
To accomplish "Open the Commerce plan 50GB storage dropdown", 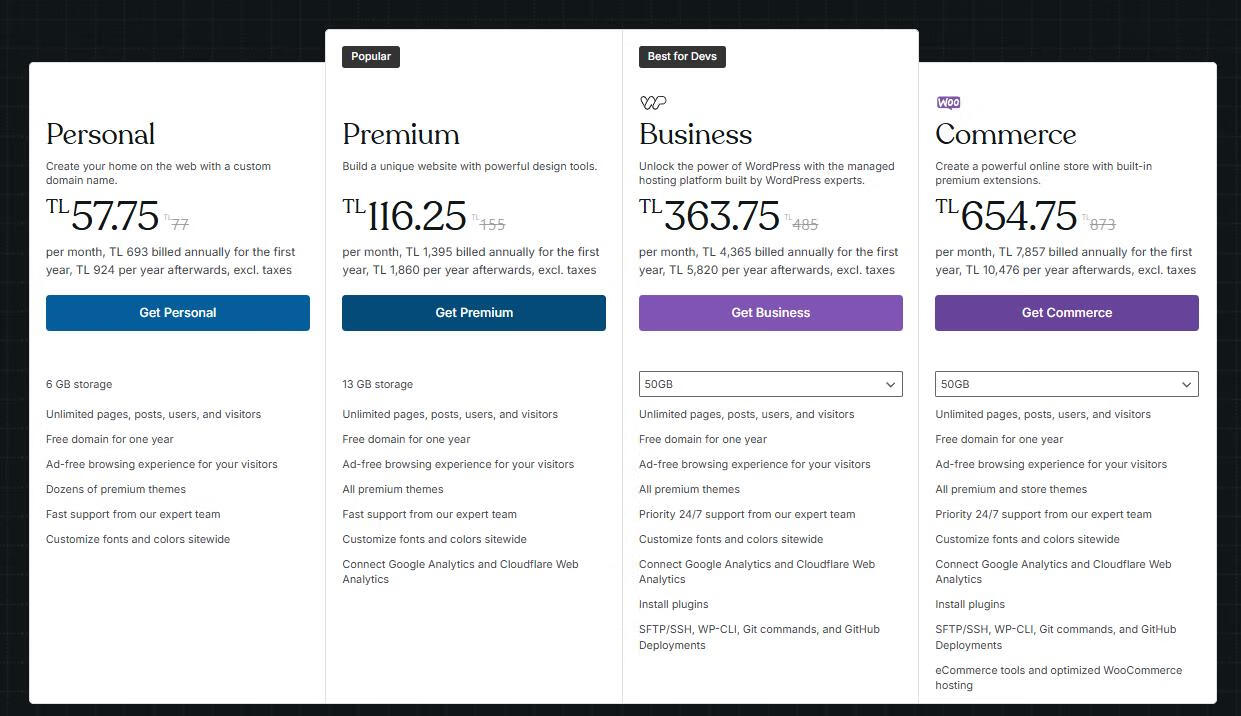I will click(1056, 384).
